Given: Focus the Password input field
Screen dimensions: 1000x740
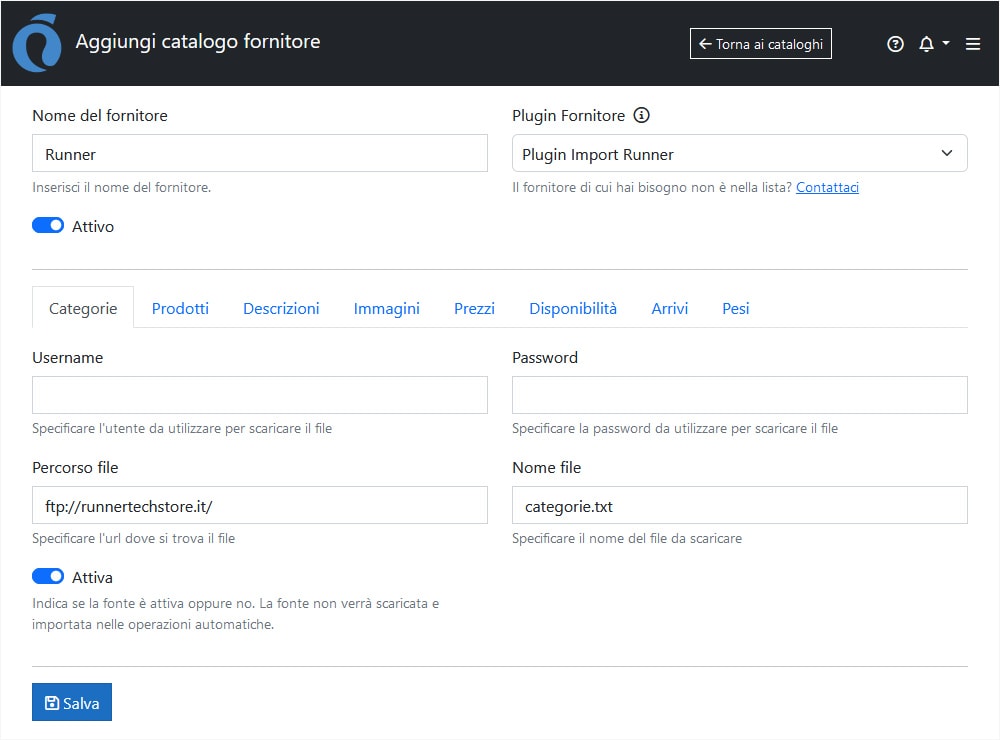Looking at the screenshot, I should click(739, 395).
